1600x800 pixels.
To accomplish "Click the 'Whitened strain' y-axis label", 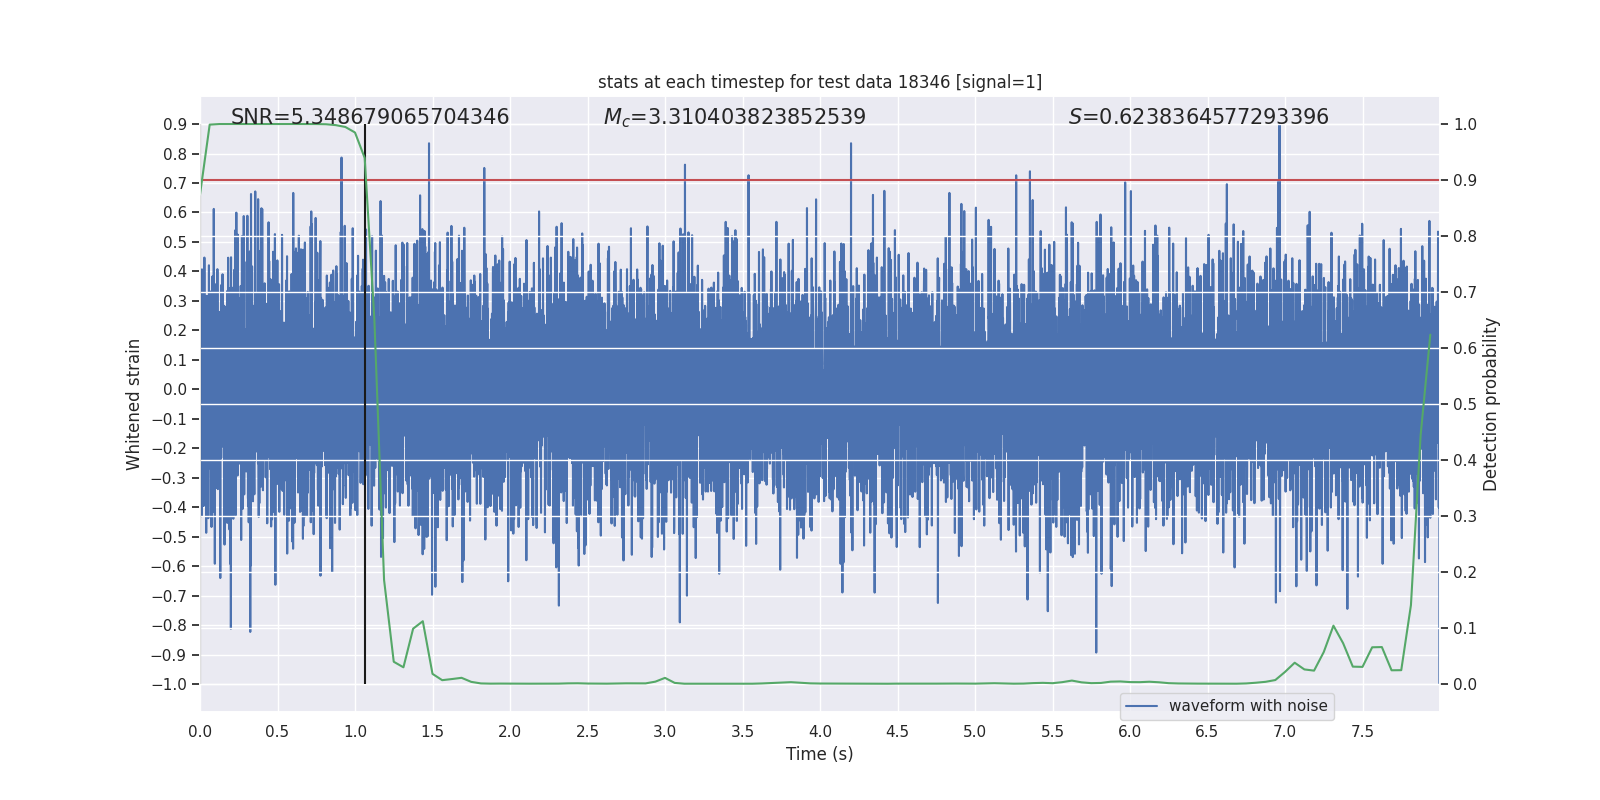I will (x=133, y=404).
